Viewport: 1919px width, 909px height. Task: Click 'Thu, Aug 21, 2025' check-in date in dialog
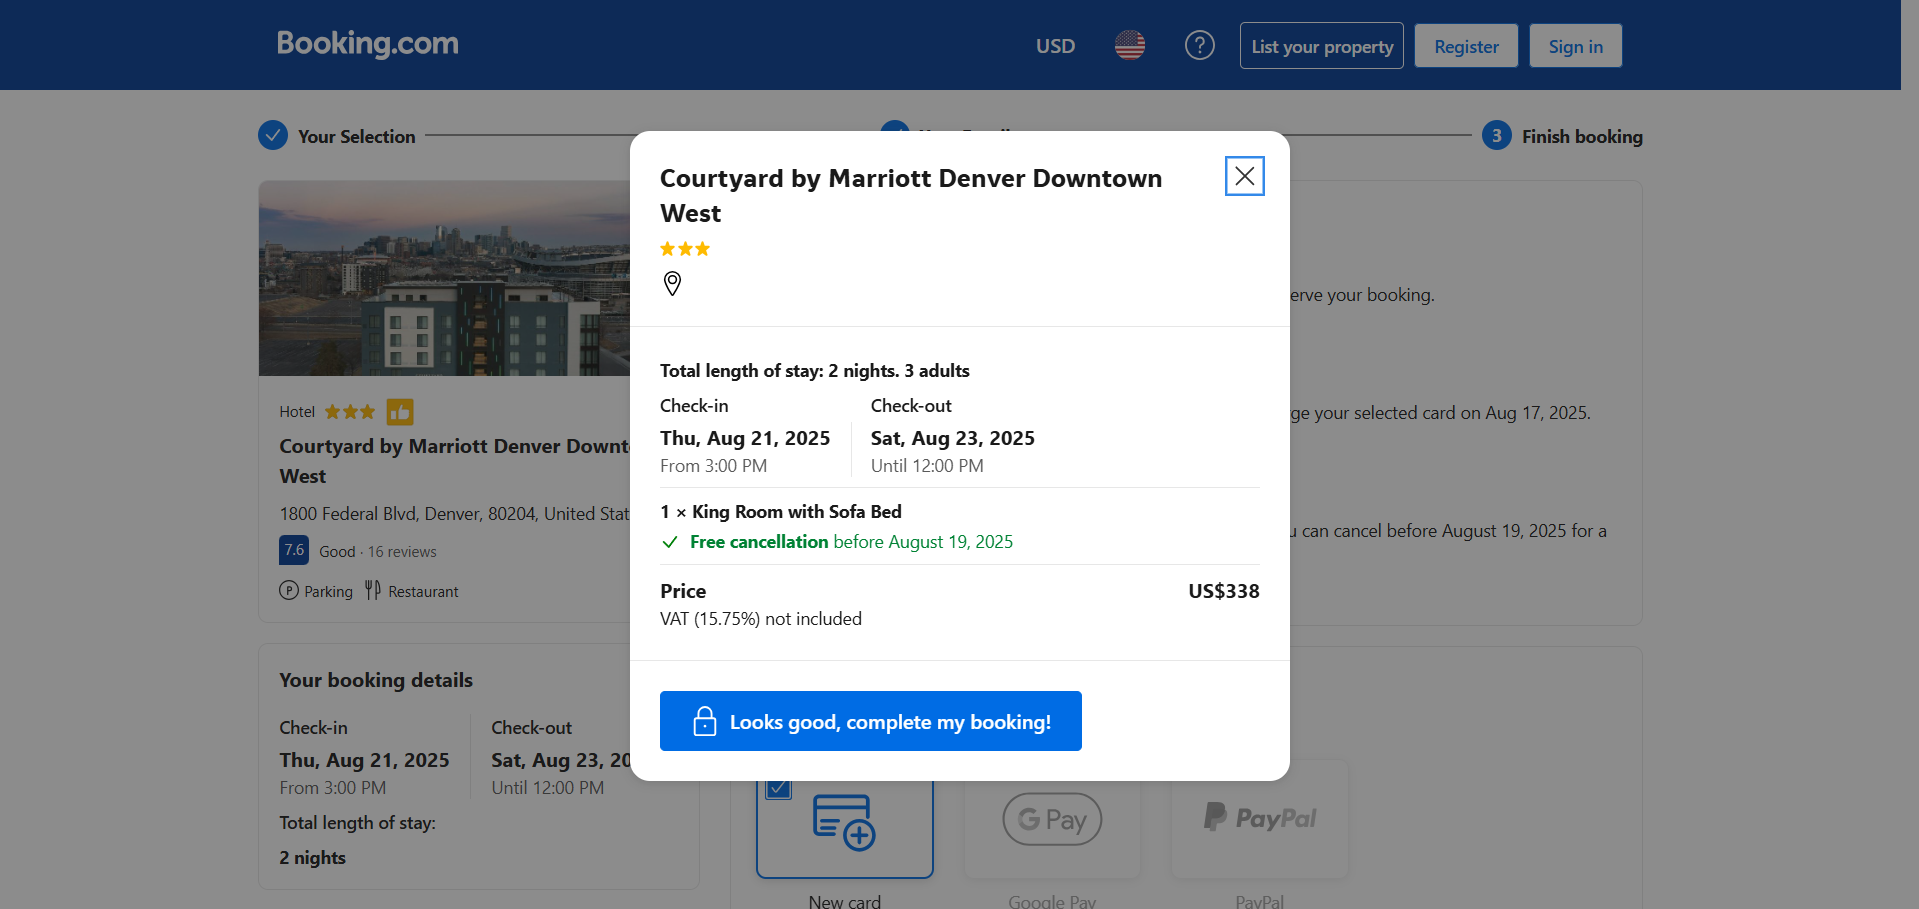point(745,438)
